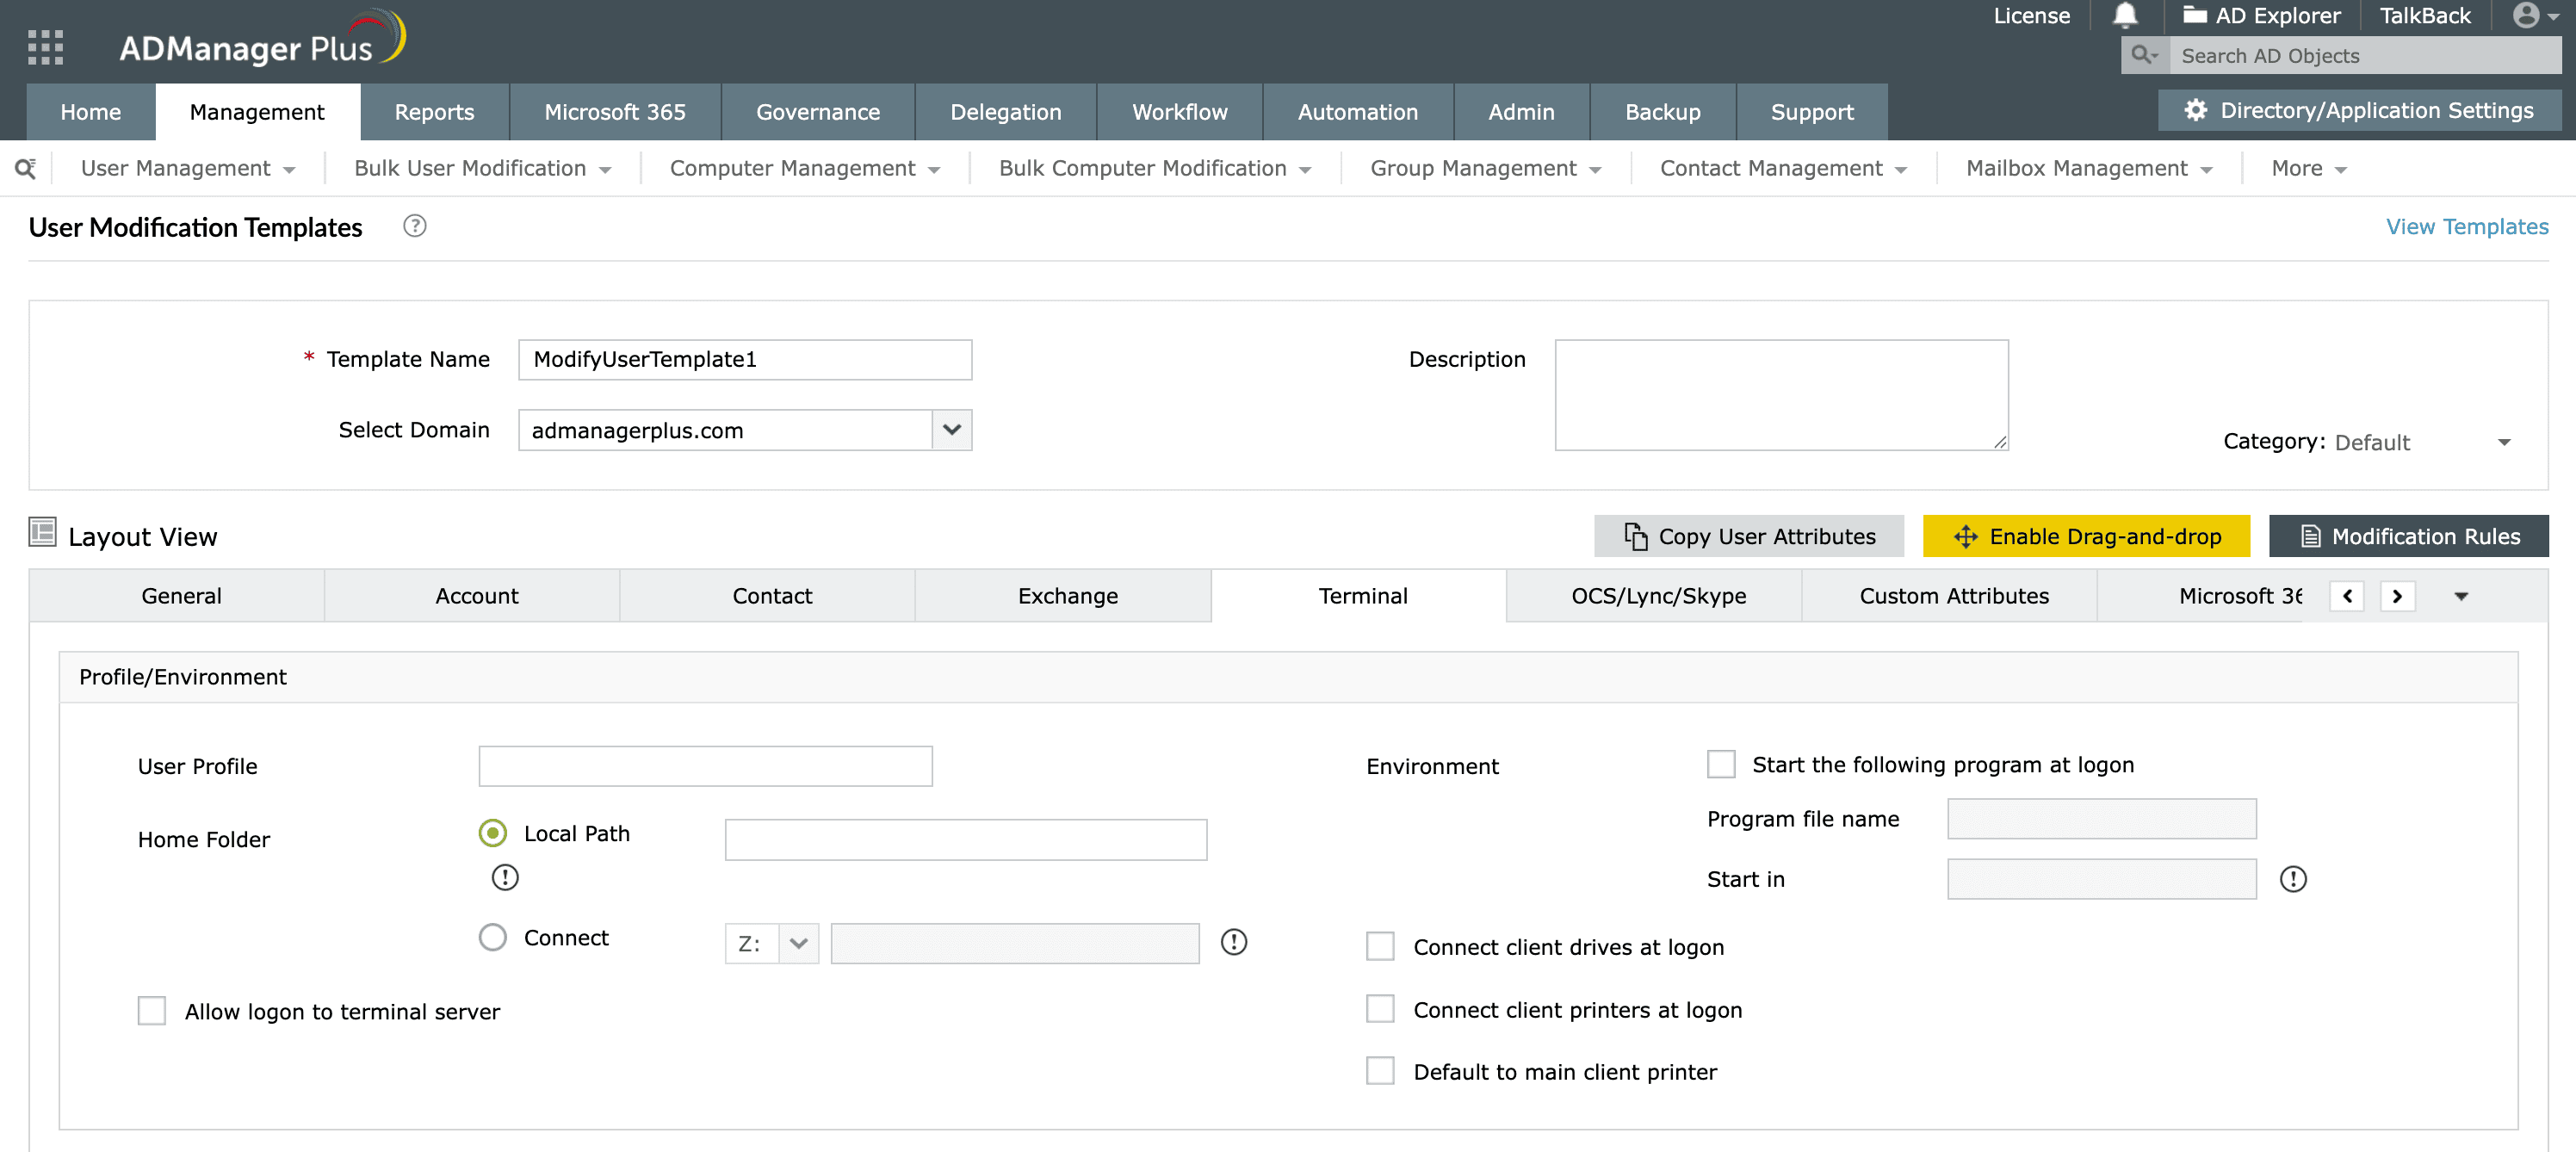Click the Template Name input field
The width and height of the screenshot is (2576, 1152).
[x=744, y=359]
